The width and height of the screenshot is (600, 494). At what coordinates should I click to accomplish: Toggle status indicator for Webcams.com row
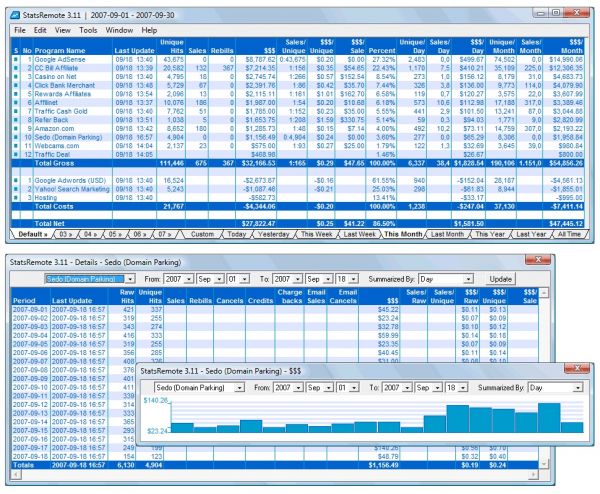tap(16, 146)
